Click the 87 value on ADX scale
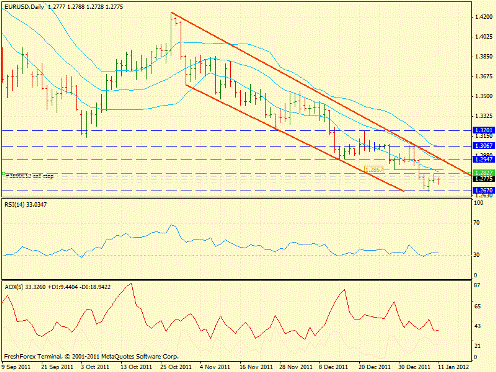The width and height of the screenshot is (496, 372). tap(477, 285)
